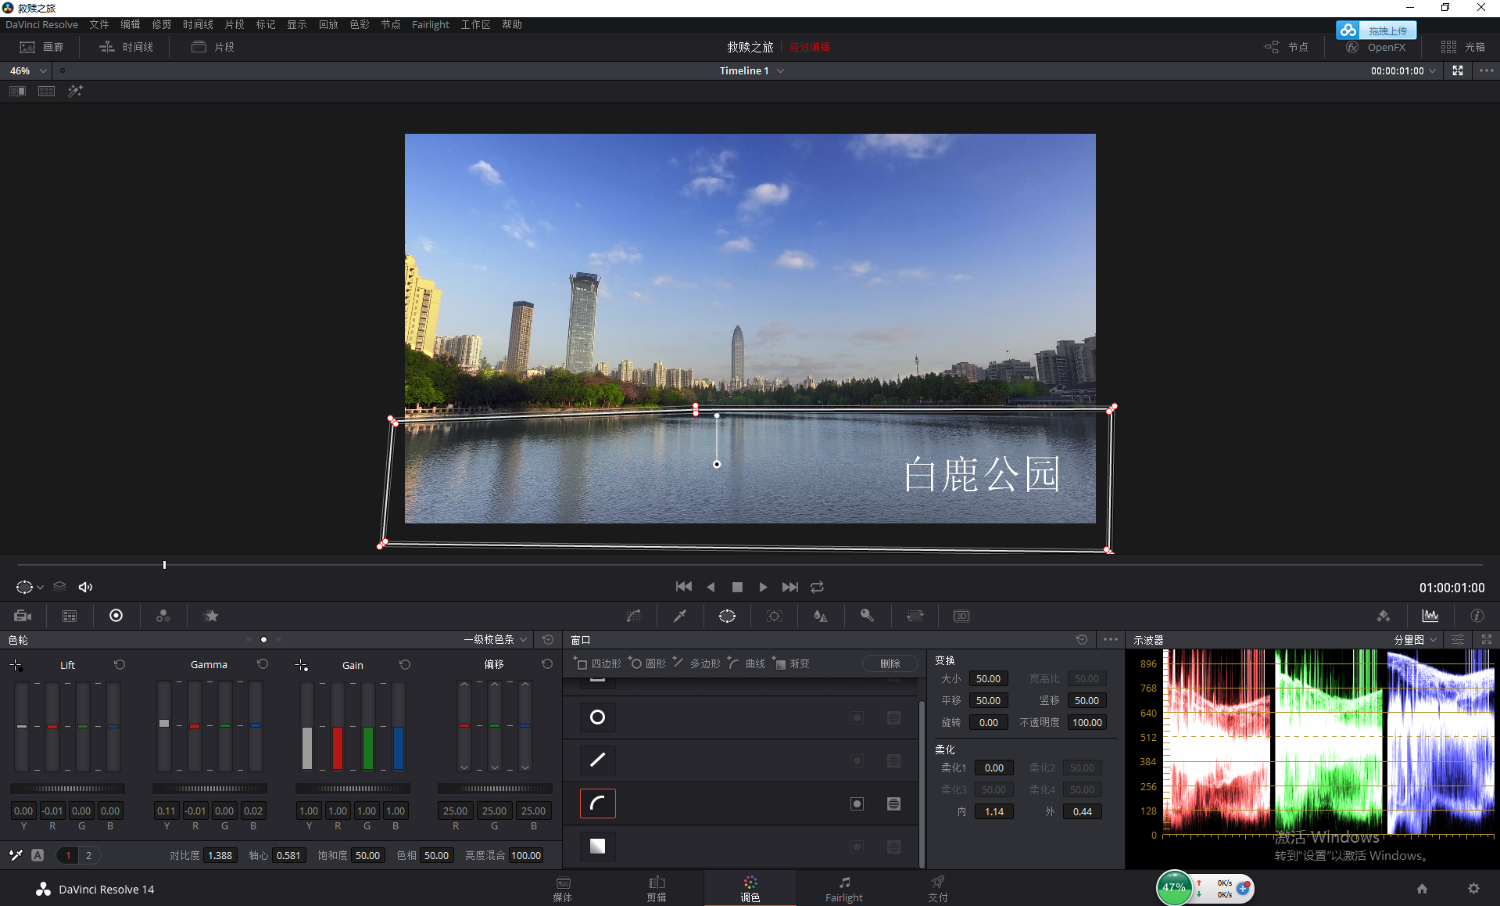Click the 删除 window button
1500x906 pixels.
pos(890,664)
